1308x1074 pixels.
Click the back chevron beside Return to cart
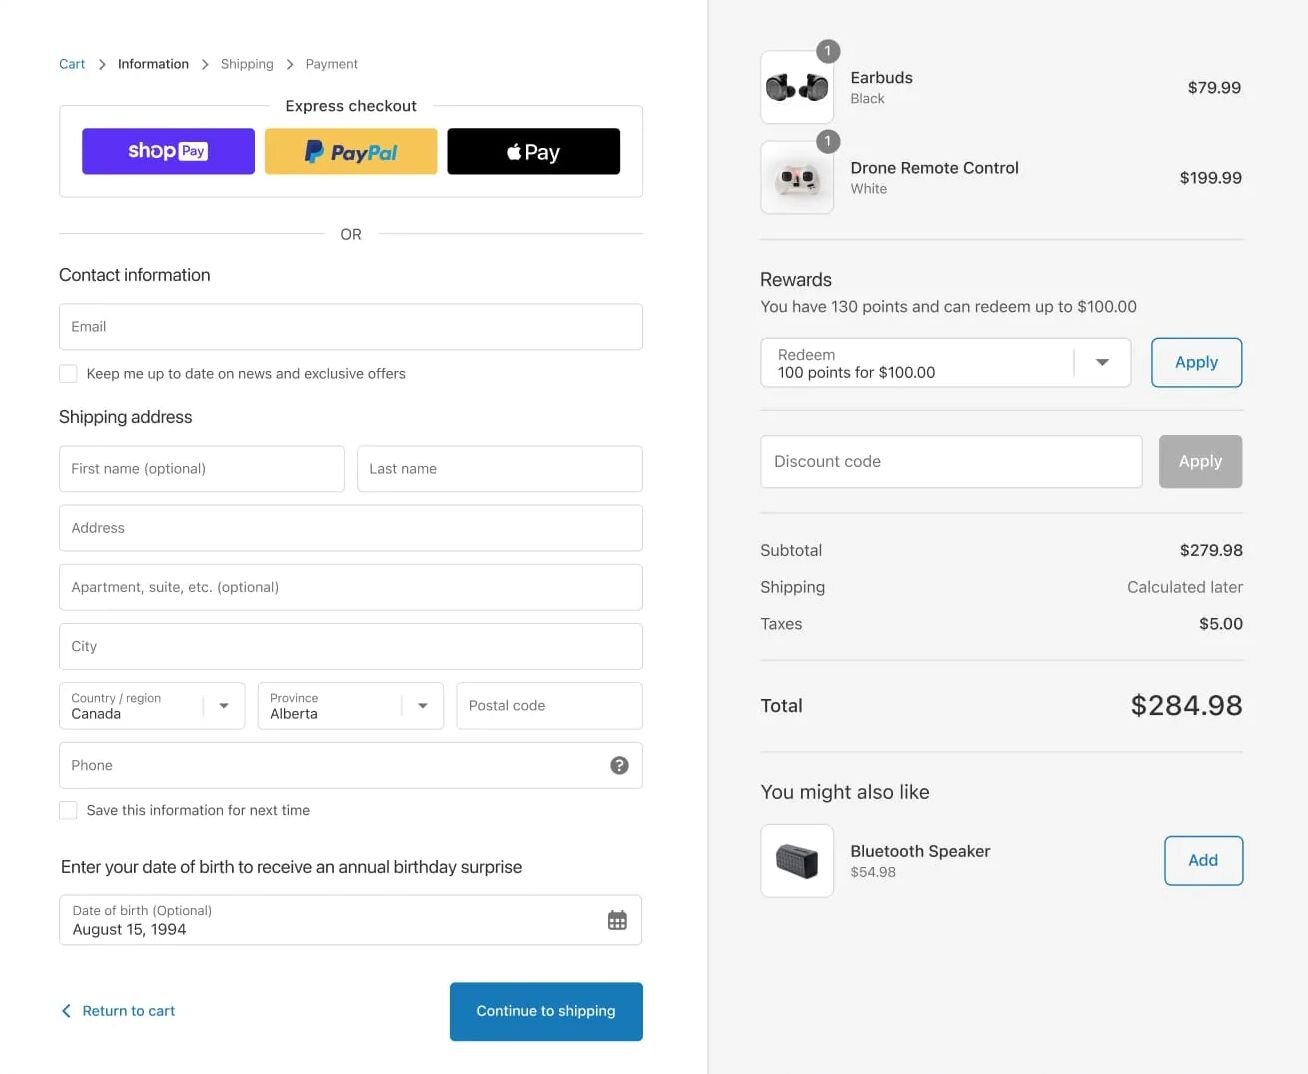pyautogui.click(x=66, y=1010)
